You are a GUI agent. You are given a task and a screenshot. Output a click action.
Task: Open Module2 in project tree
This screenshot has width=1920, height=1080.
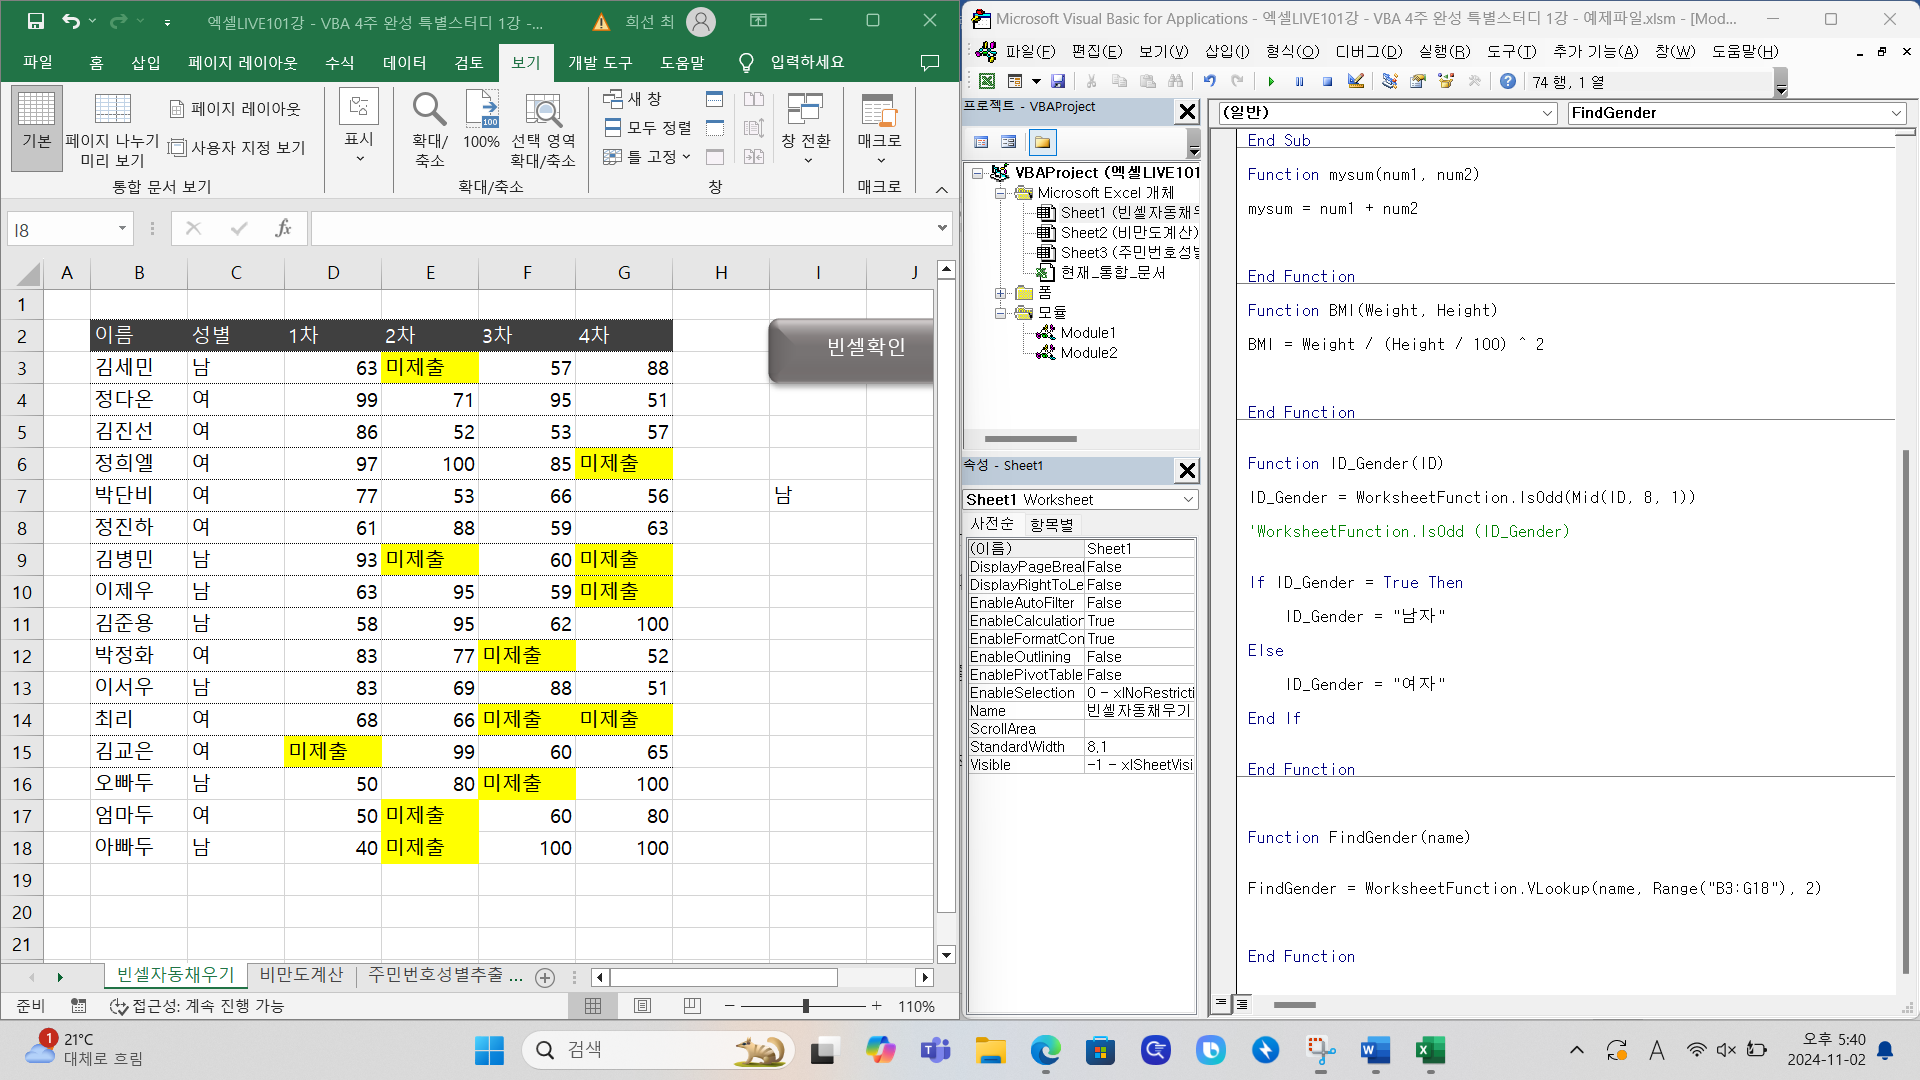click(x=1088, y=353)
